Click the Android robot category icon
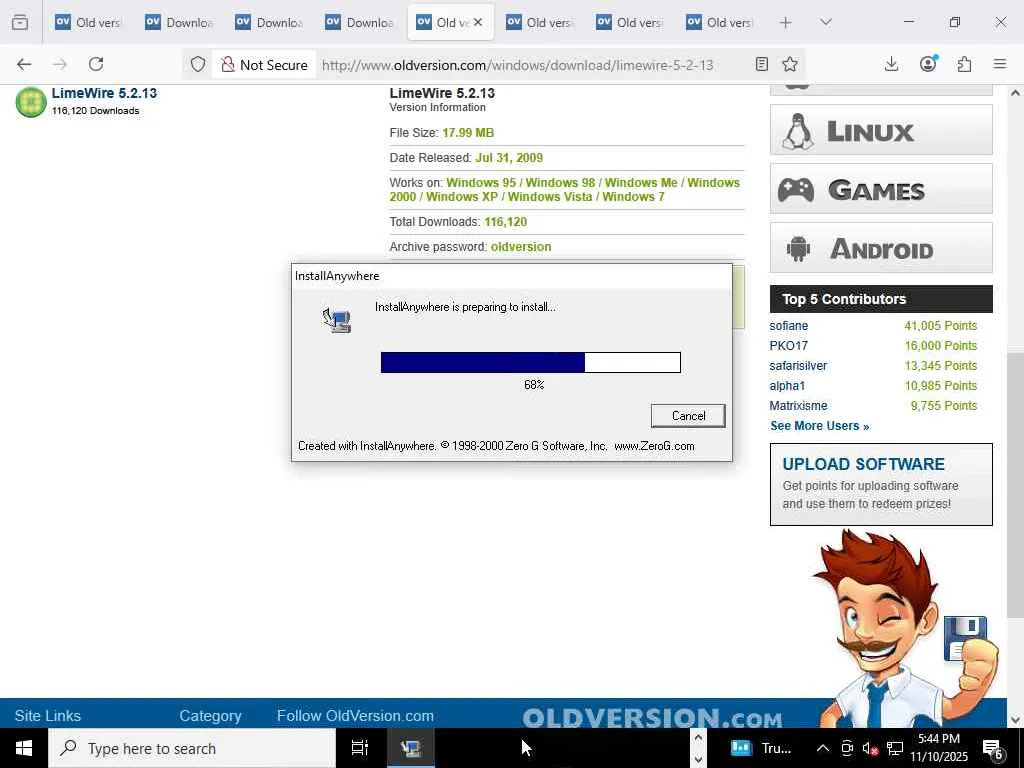 click(x=798, y=249)
